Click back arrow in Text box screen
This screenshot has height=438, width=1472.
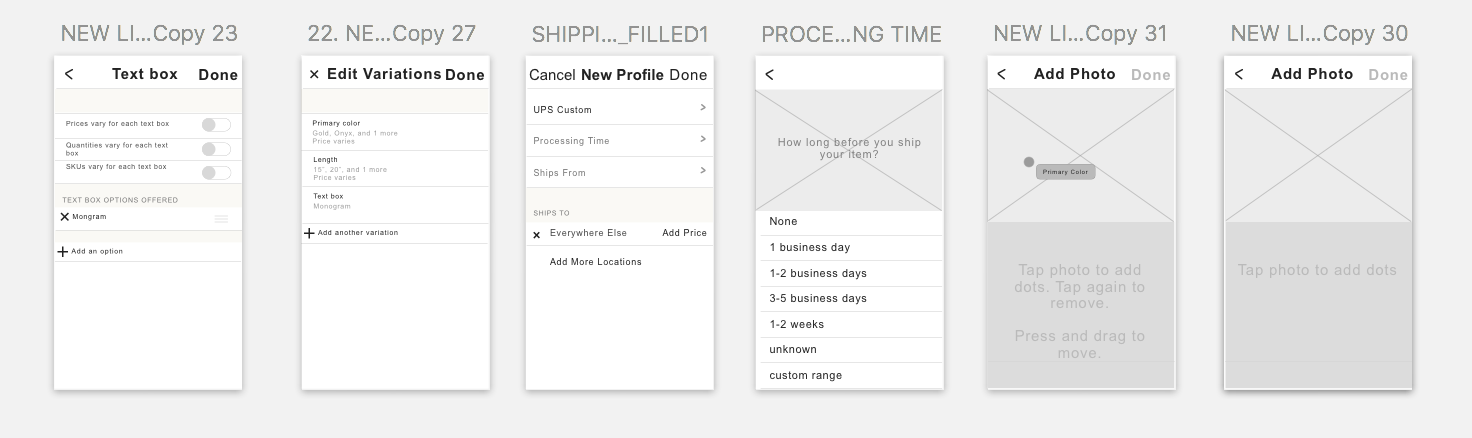pyautogui.click(x=69, y=74)
